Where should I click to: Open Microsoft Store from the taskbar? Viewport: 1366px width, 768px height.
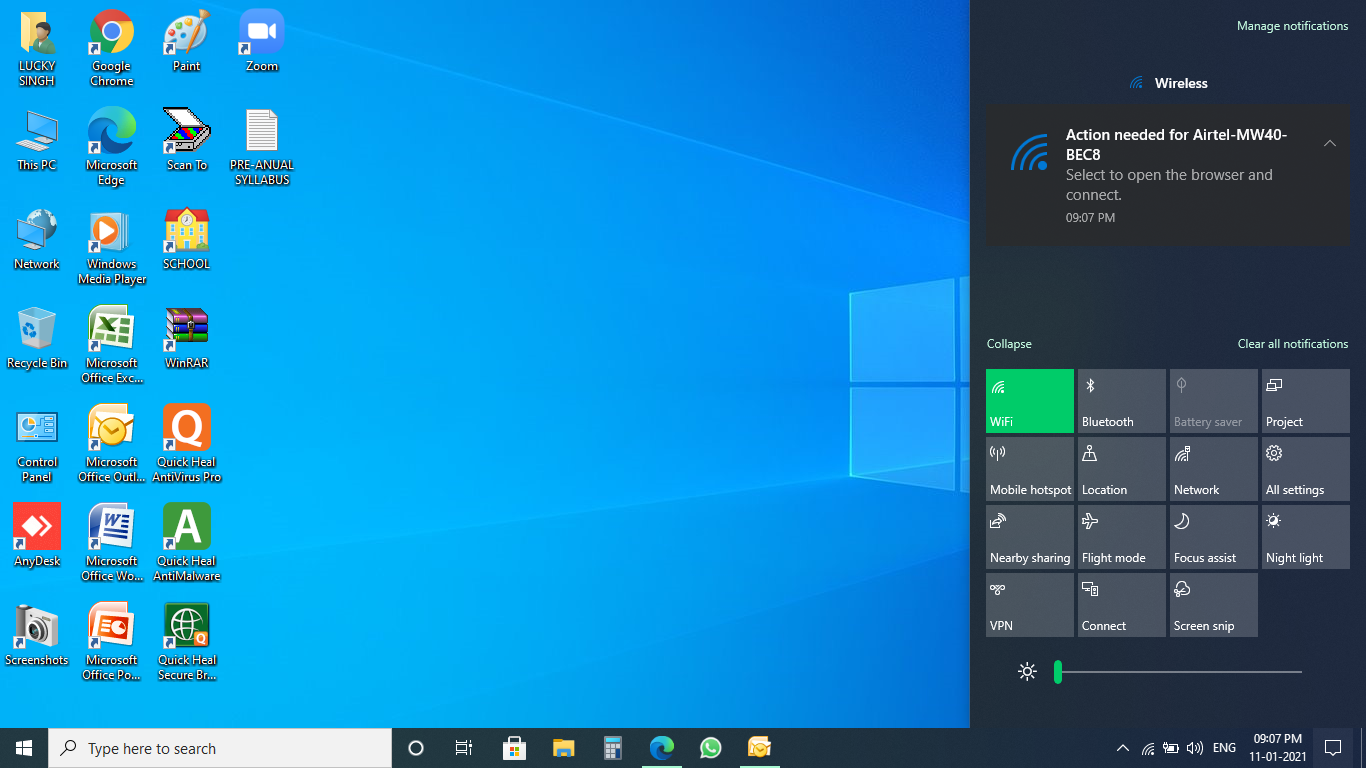514,748
